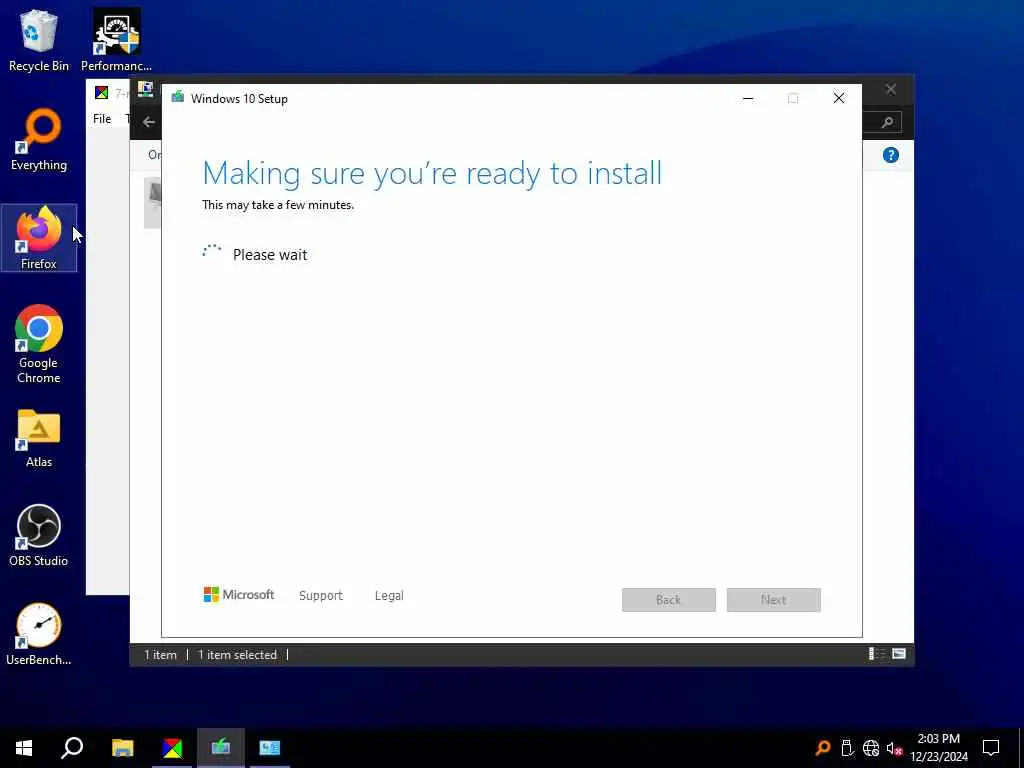Switch Explorer to details view icon
Image resolution: width=1024 pixels, height=768 pixels.
[x=876, y=654]
